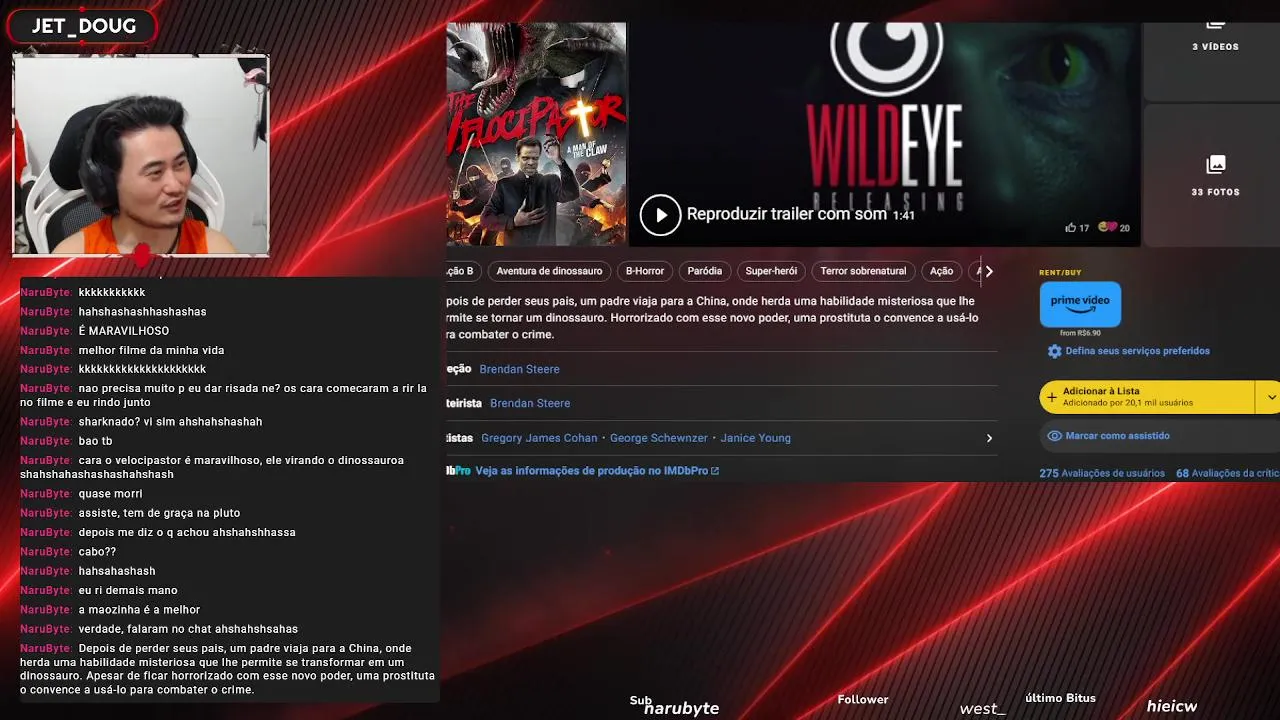Image resolution: width=1280 pixels, height=720 pixels.
Task: Select the Paródia genre chip
Action: (705, 271)
